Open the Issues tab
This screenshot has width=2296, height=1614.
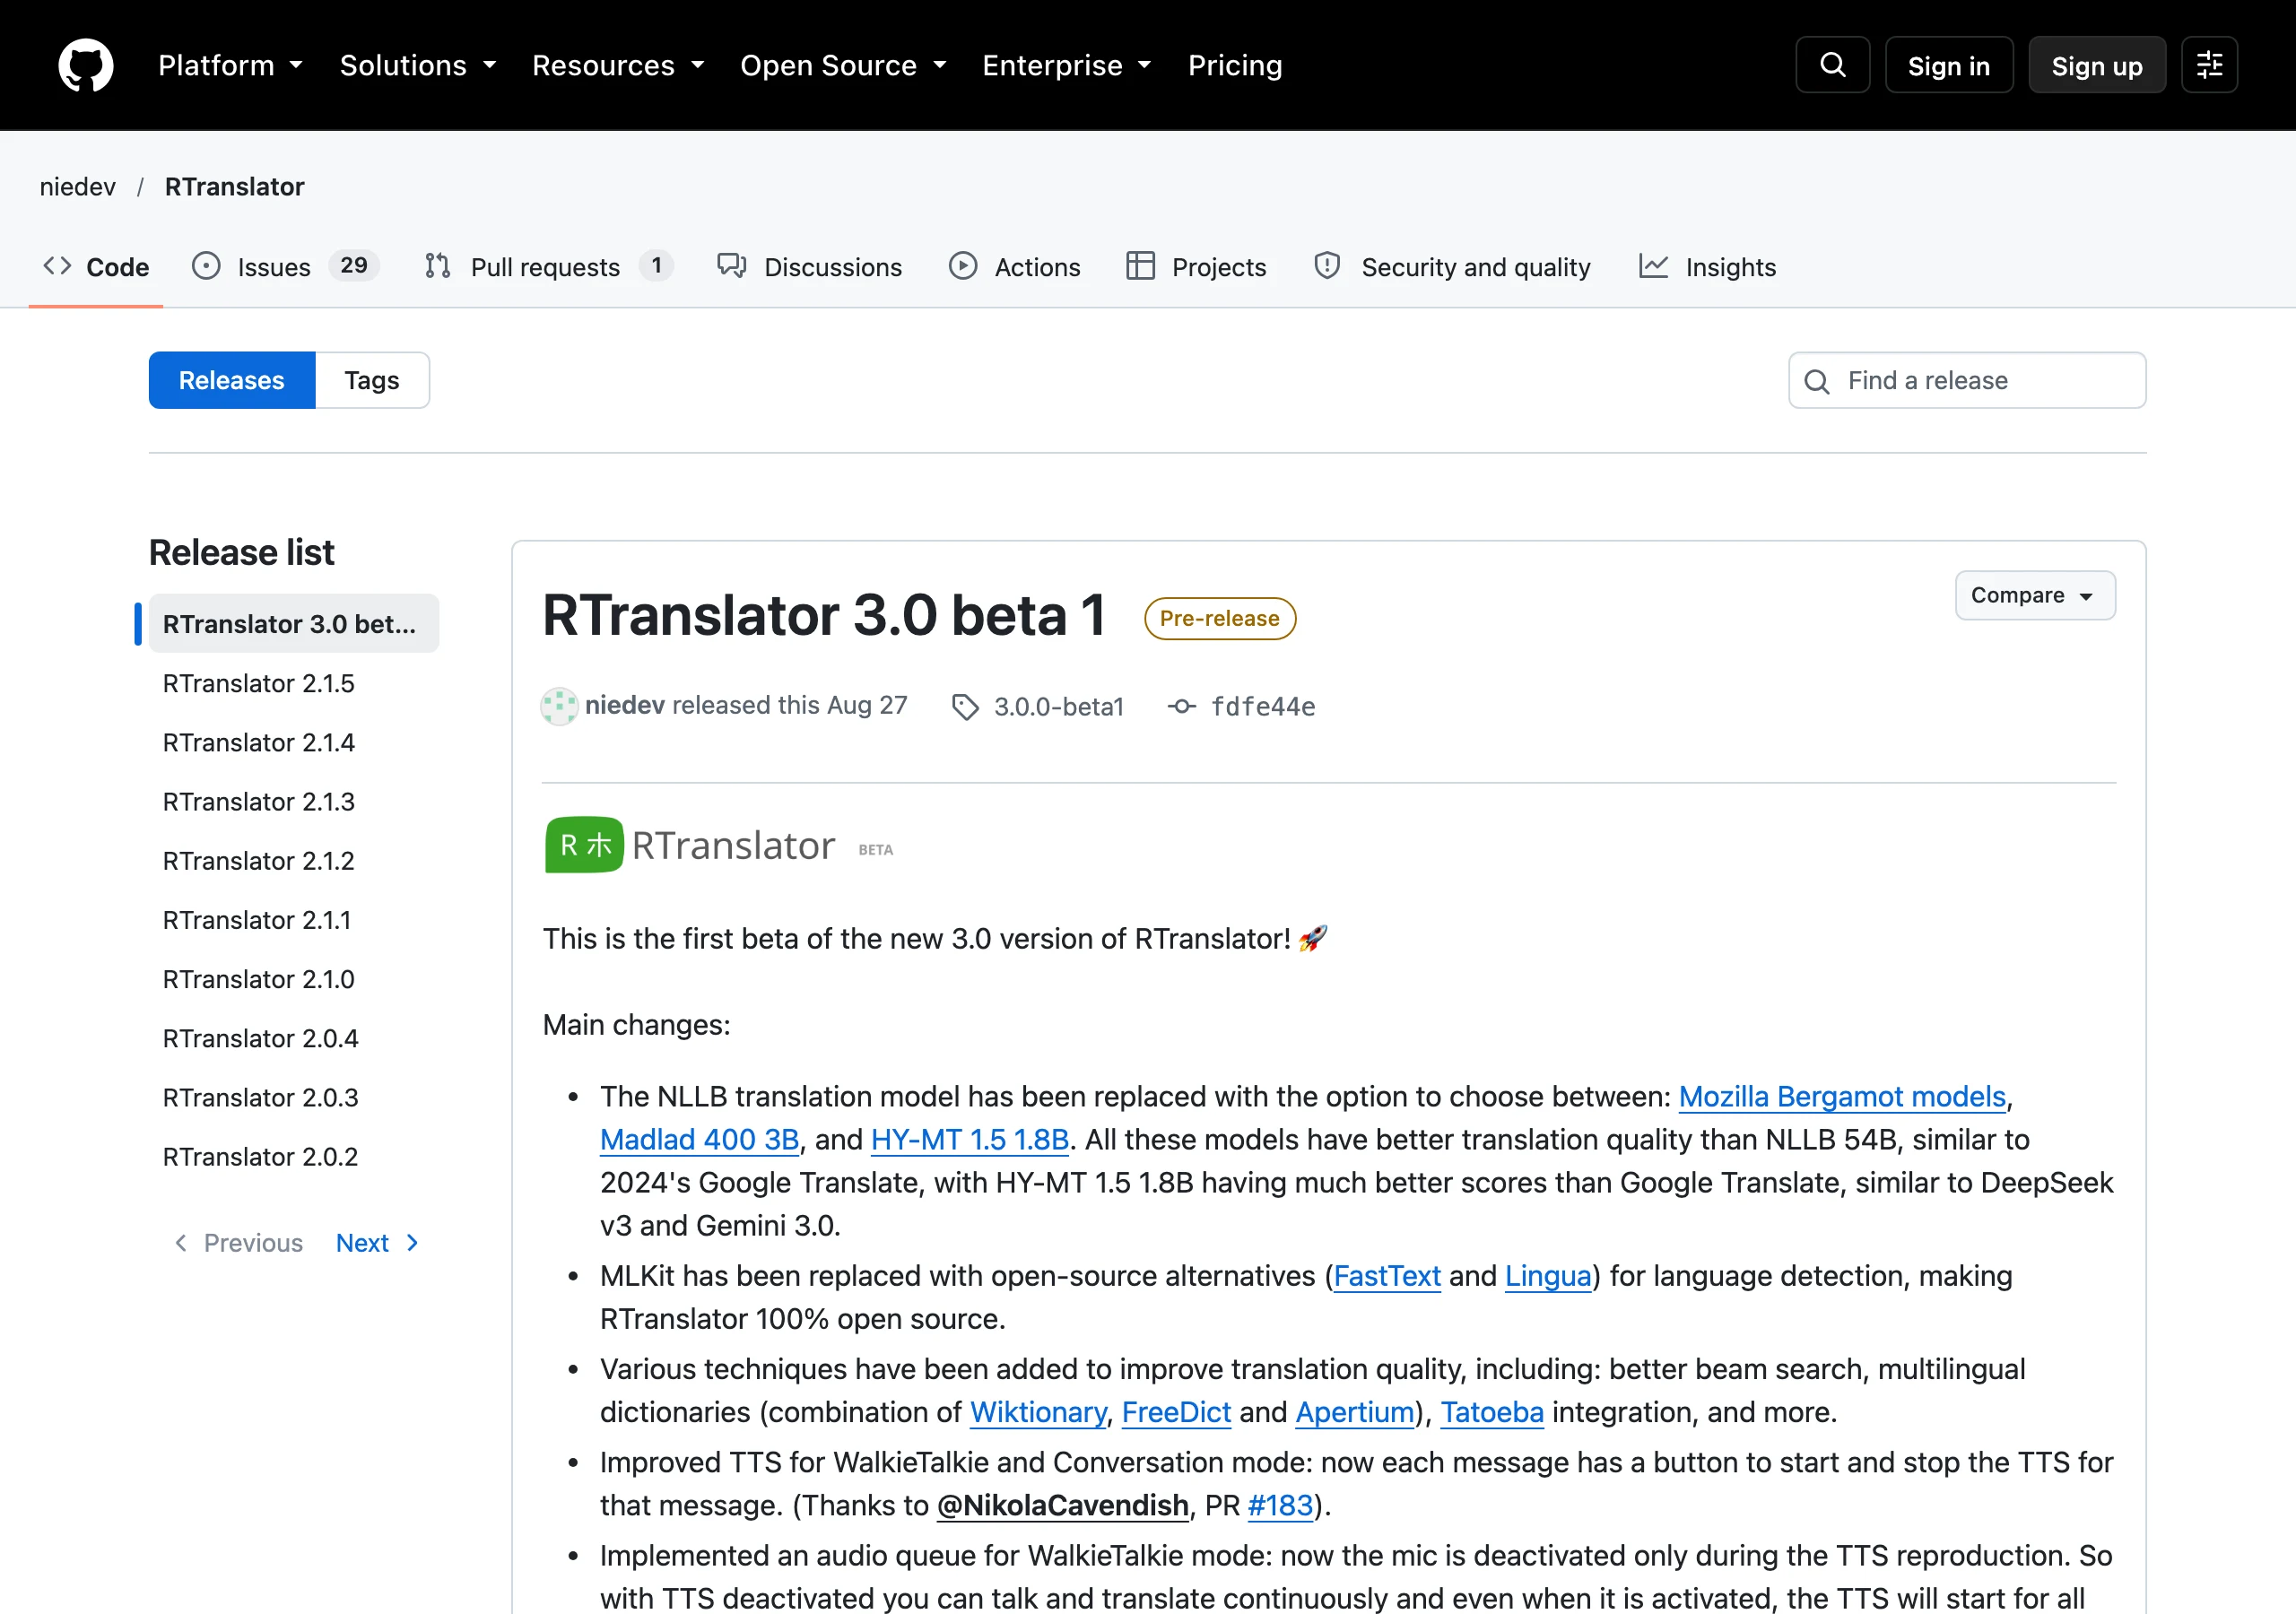click(x=285, y=267)
